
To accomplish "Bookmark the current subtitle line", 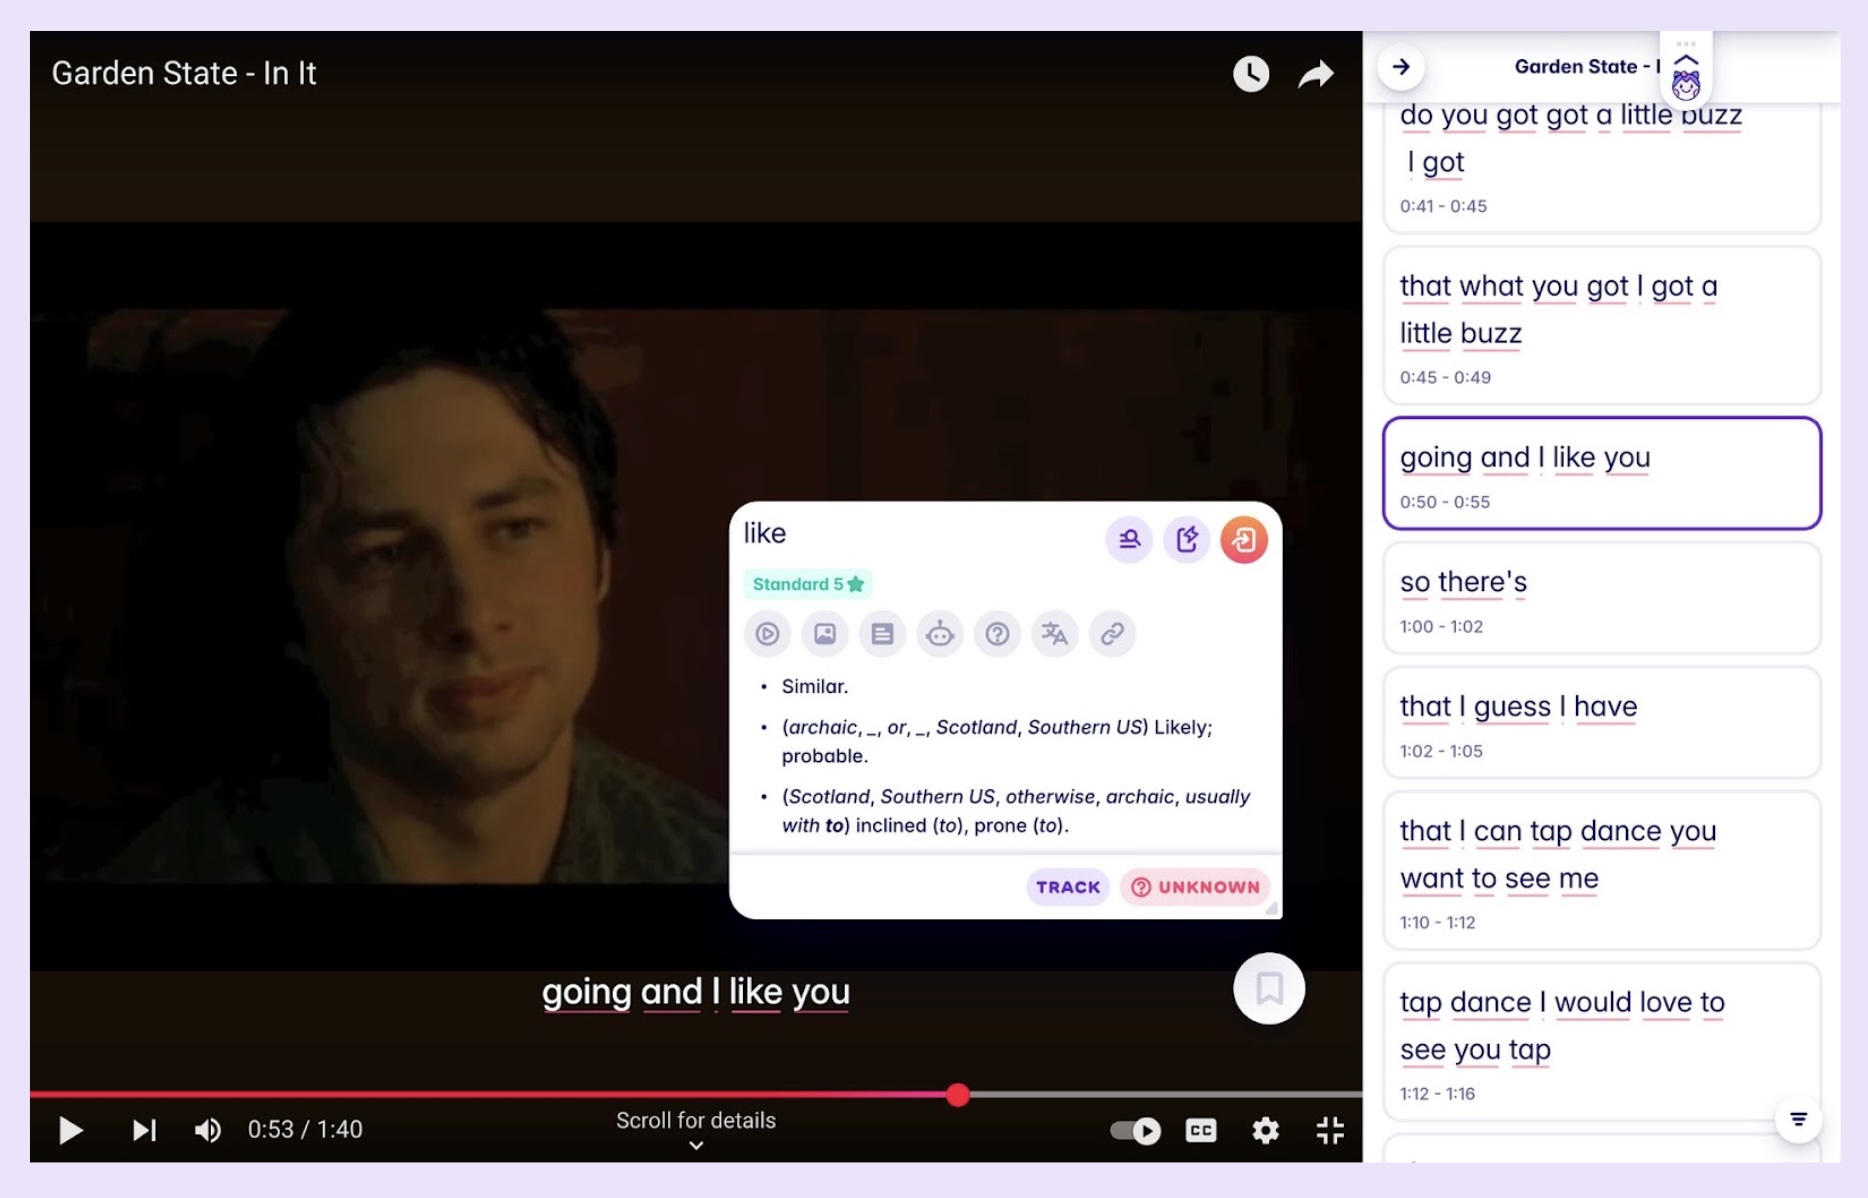I will click(1268, 989).
